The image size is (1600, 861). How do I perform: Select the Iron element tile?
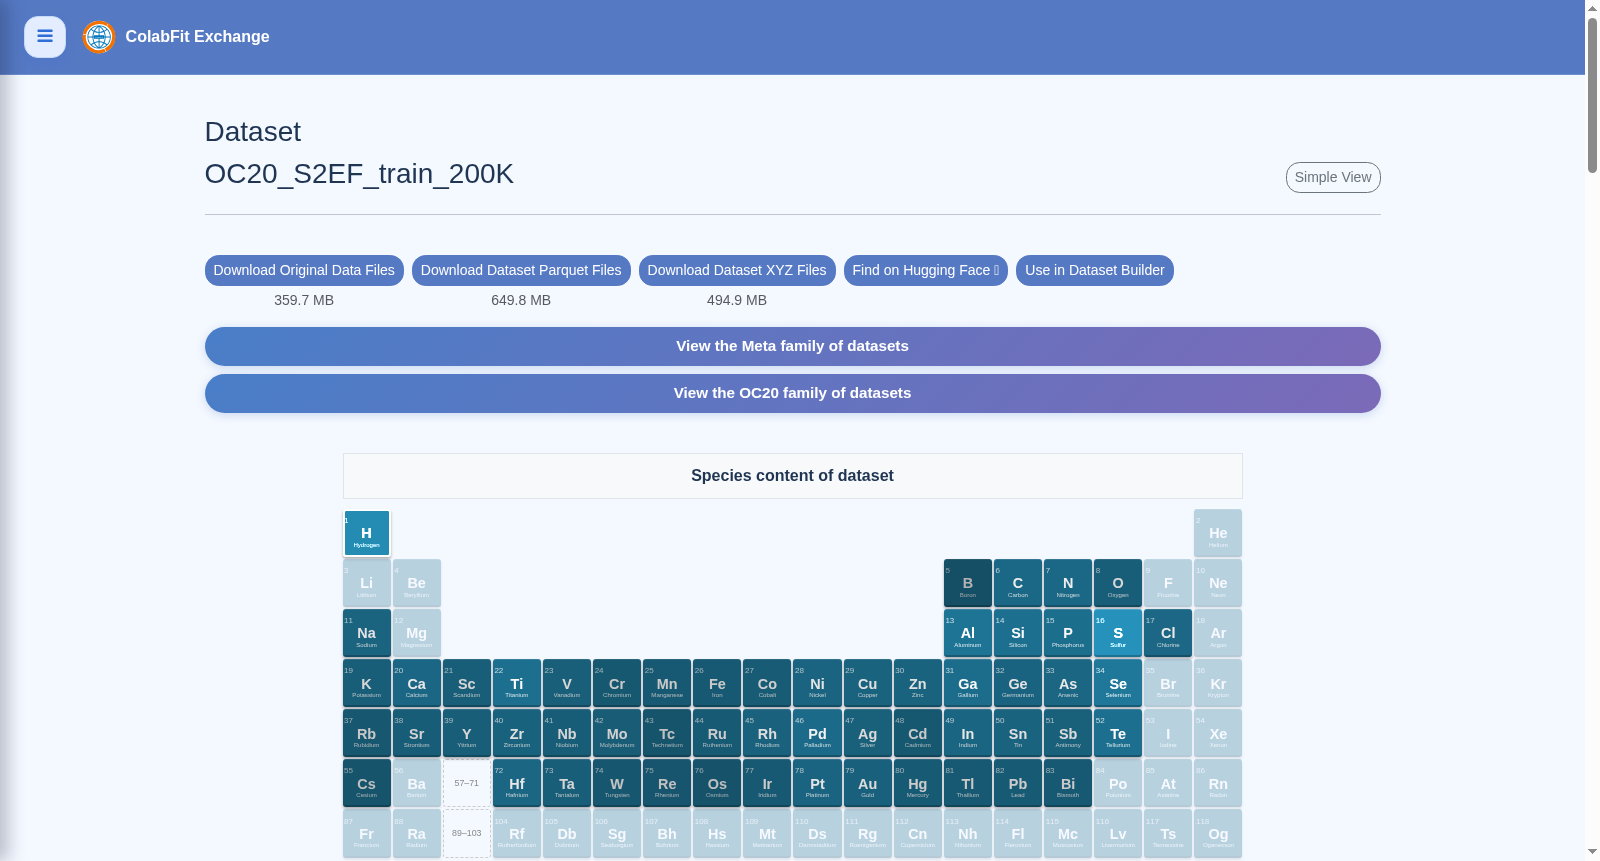717,683
